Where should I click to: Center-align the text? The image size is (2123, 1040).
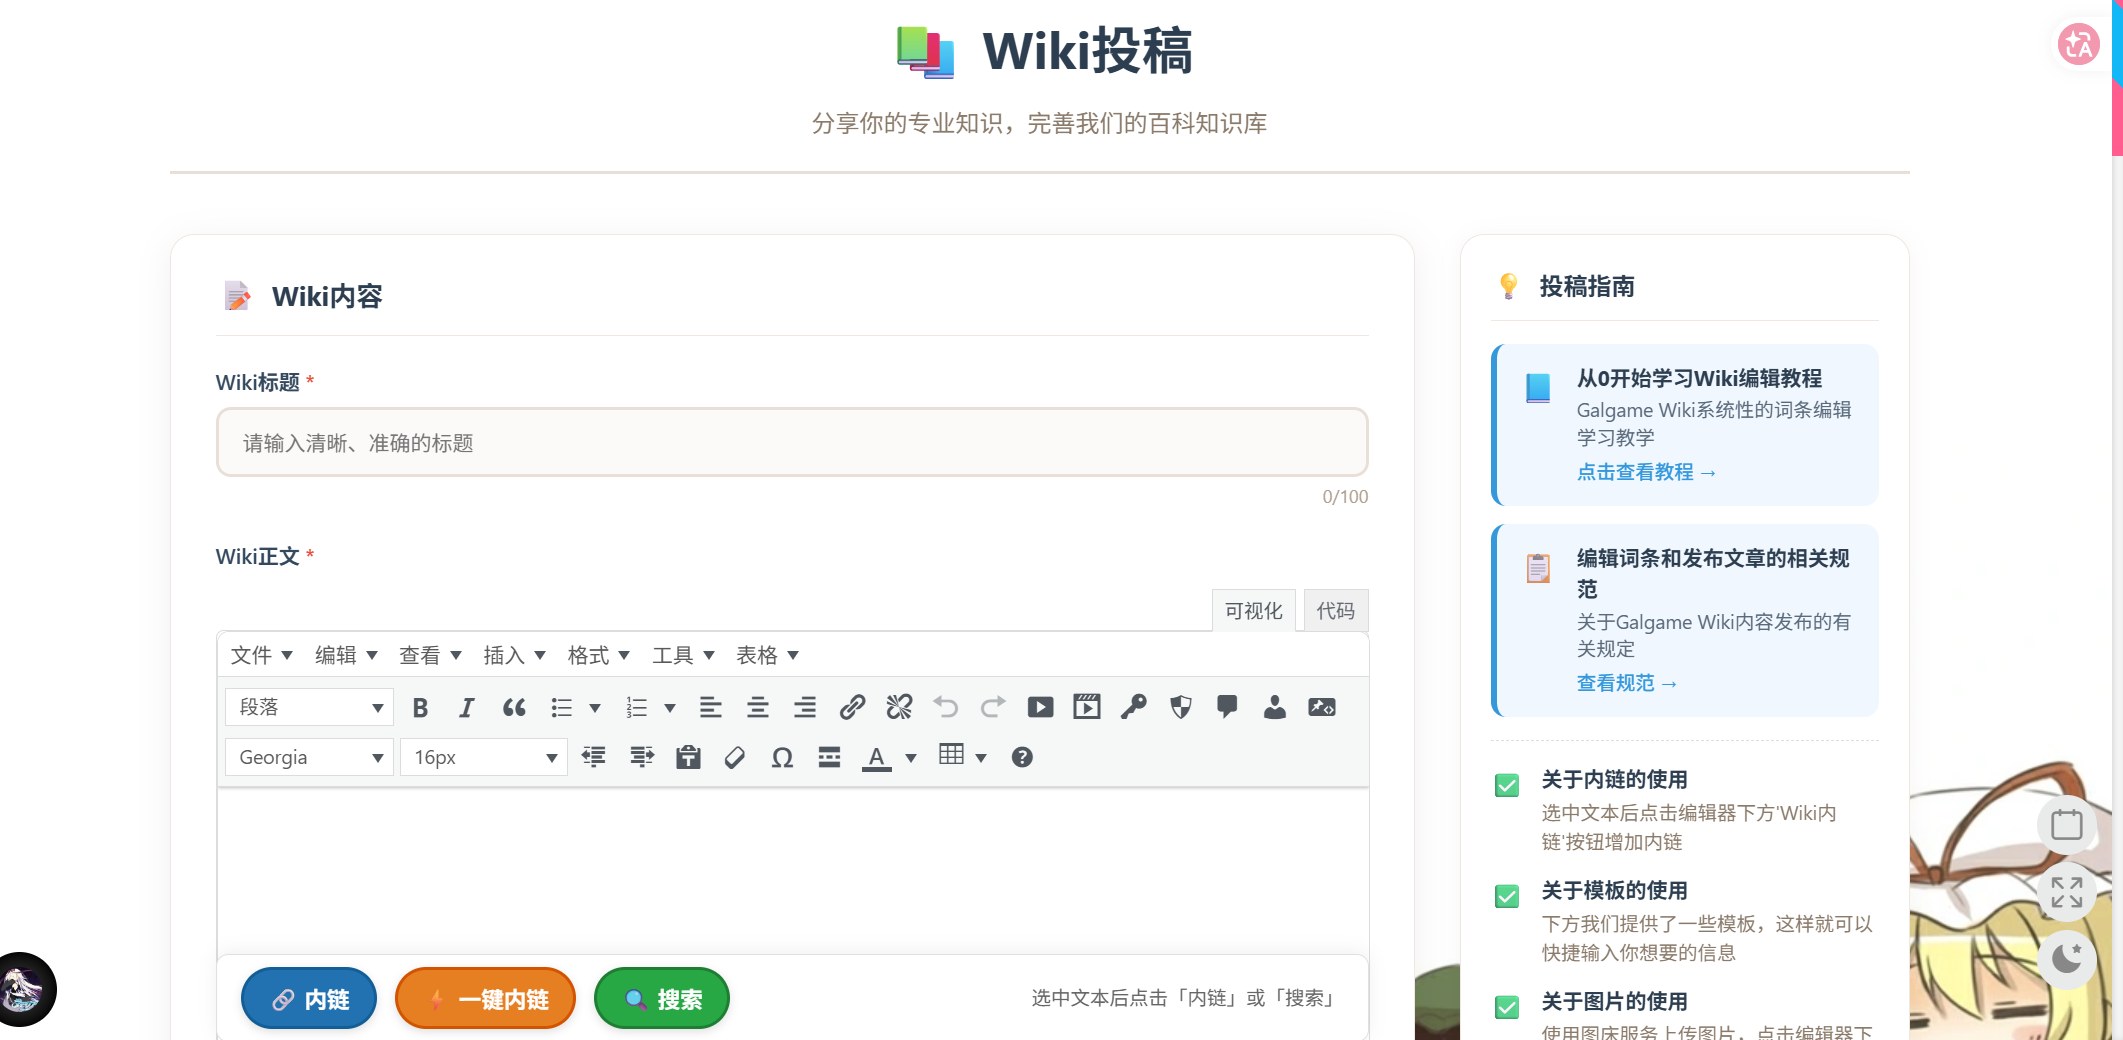click(758, 708)
